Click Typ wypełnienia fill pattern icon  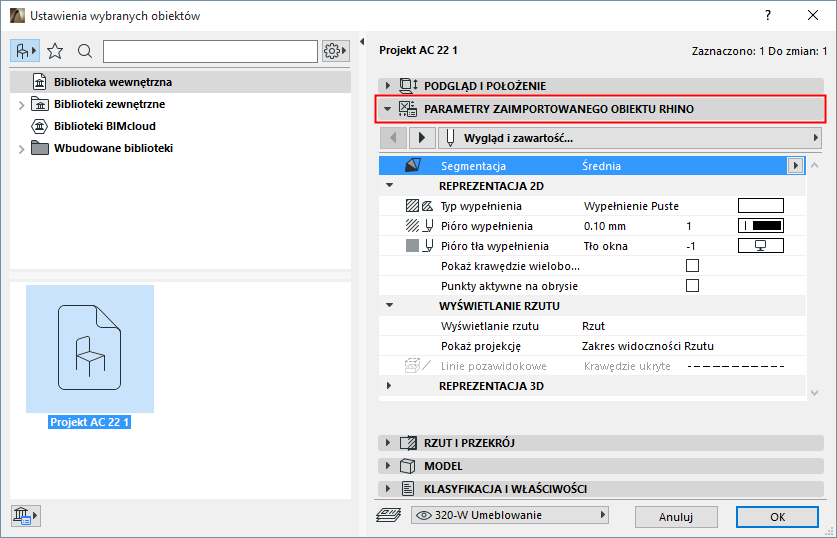coord(419,206)
